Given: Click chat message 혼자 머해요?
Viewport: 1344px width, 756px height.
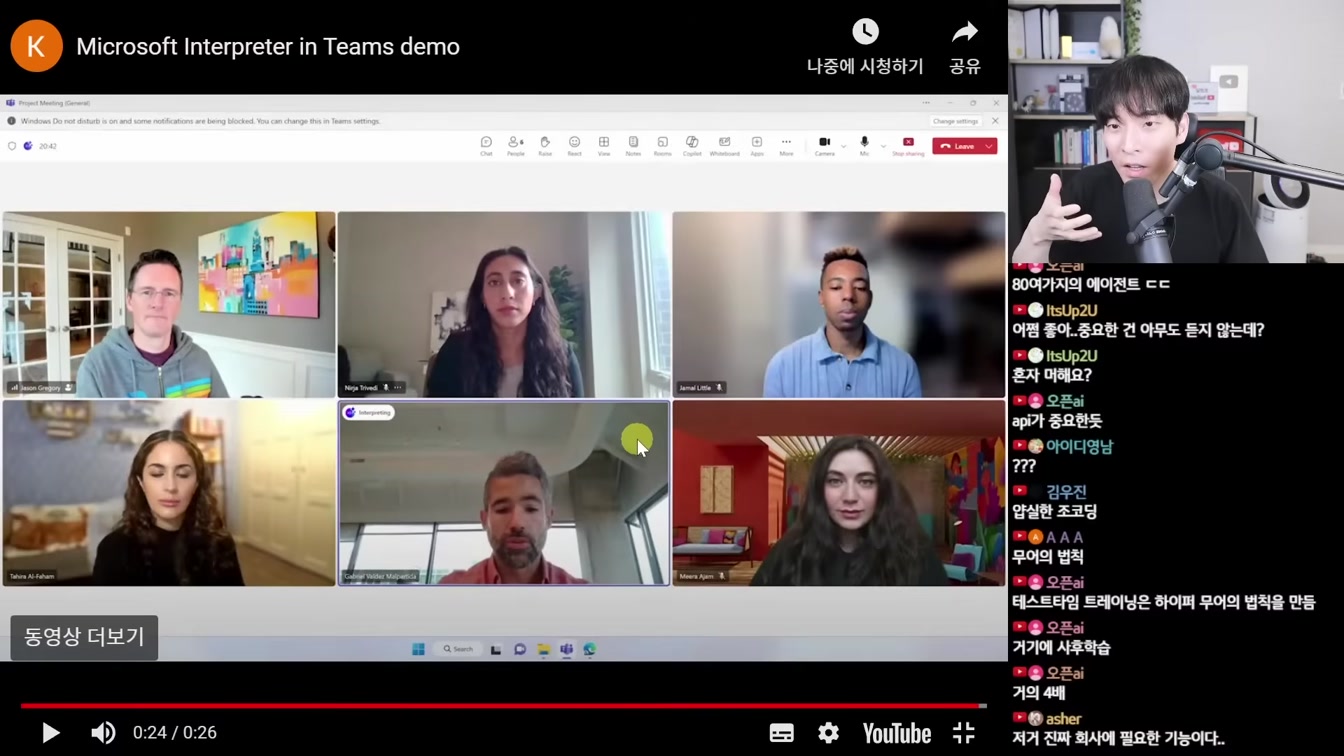Looking at the screenshot, I should 1051,375.
